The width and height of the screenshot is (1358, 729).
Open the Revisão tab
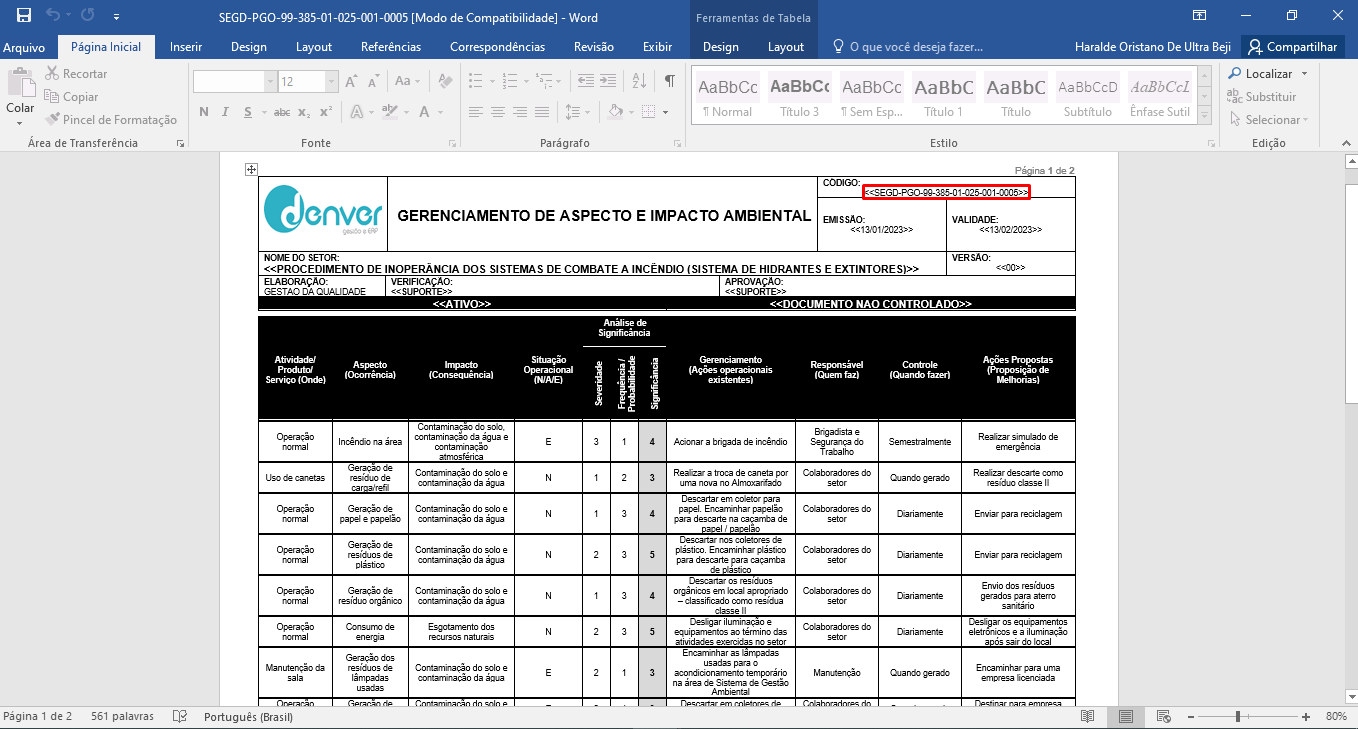594,47
